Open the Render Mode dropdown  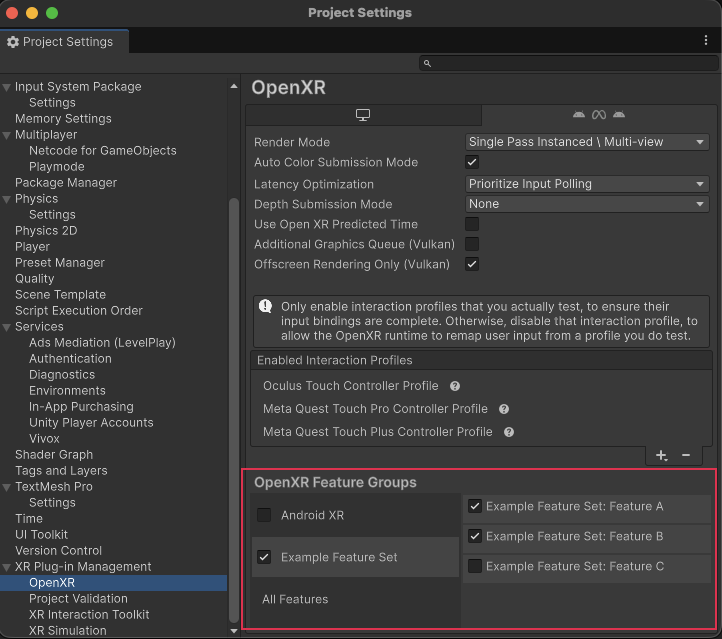point(587,142)
